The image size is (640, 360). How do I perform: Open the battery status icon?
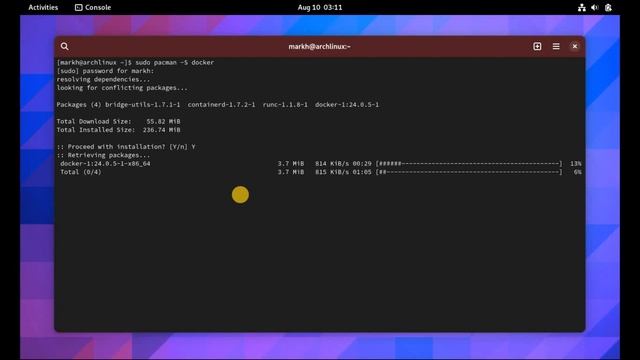[608, 7]
